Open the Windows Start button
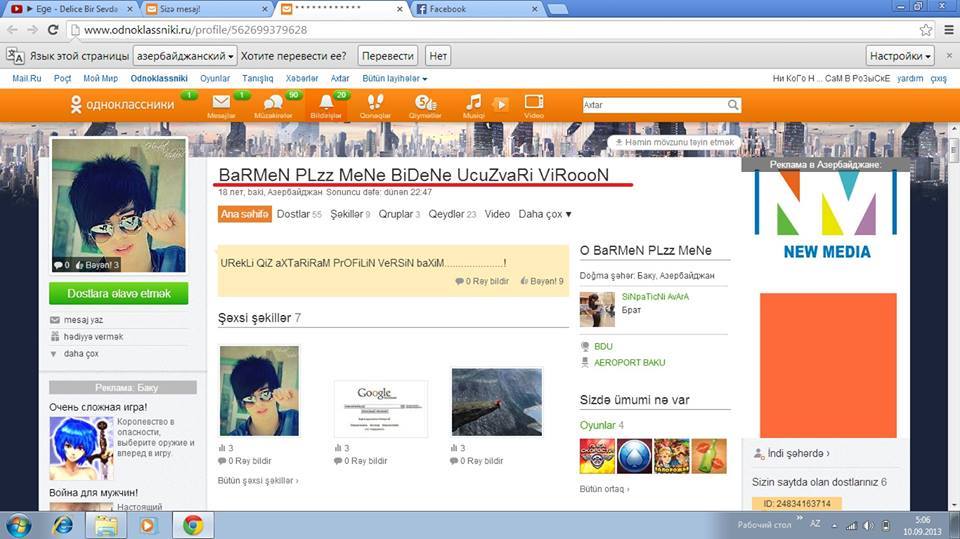The height and width of the screenshot is (539, 960). coord(18,526)
